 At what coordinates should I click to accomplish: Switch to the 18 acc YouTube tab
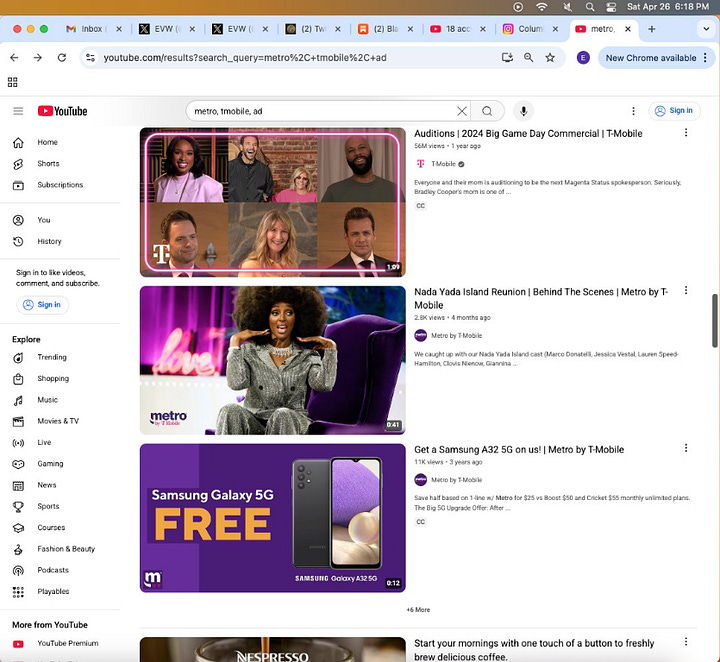458,29
